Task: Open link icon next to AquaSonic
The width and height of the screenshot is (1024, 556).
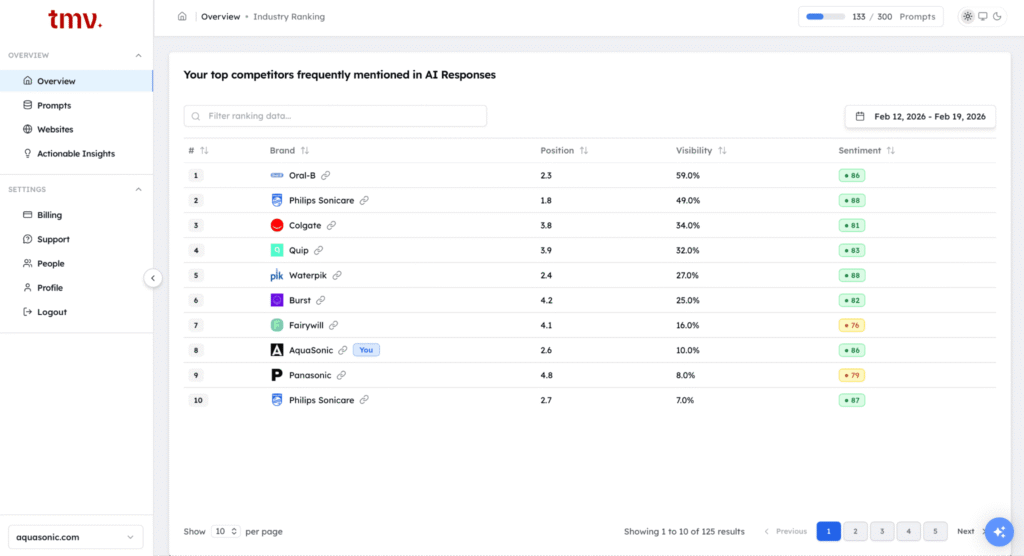Action: 343,350
